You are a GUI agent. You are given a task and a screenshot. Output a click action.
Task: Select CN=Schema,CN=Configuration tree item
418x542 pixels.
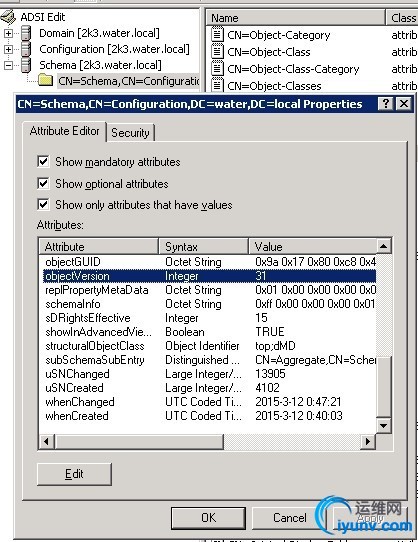(128, 81)
